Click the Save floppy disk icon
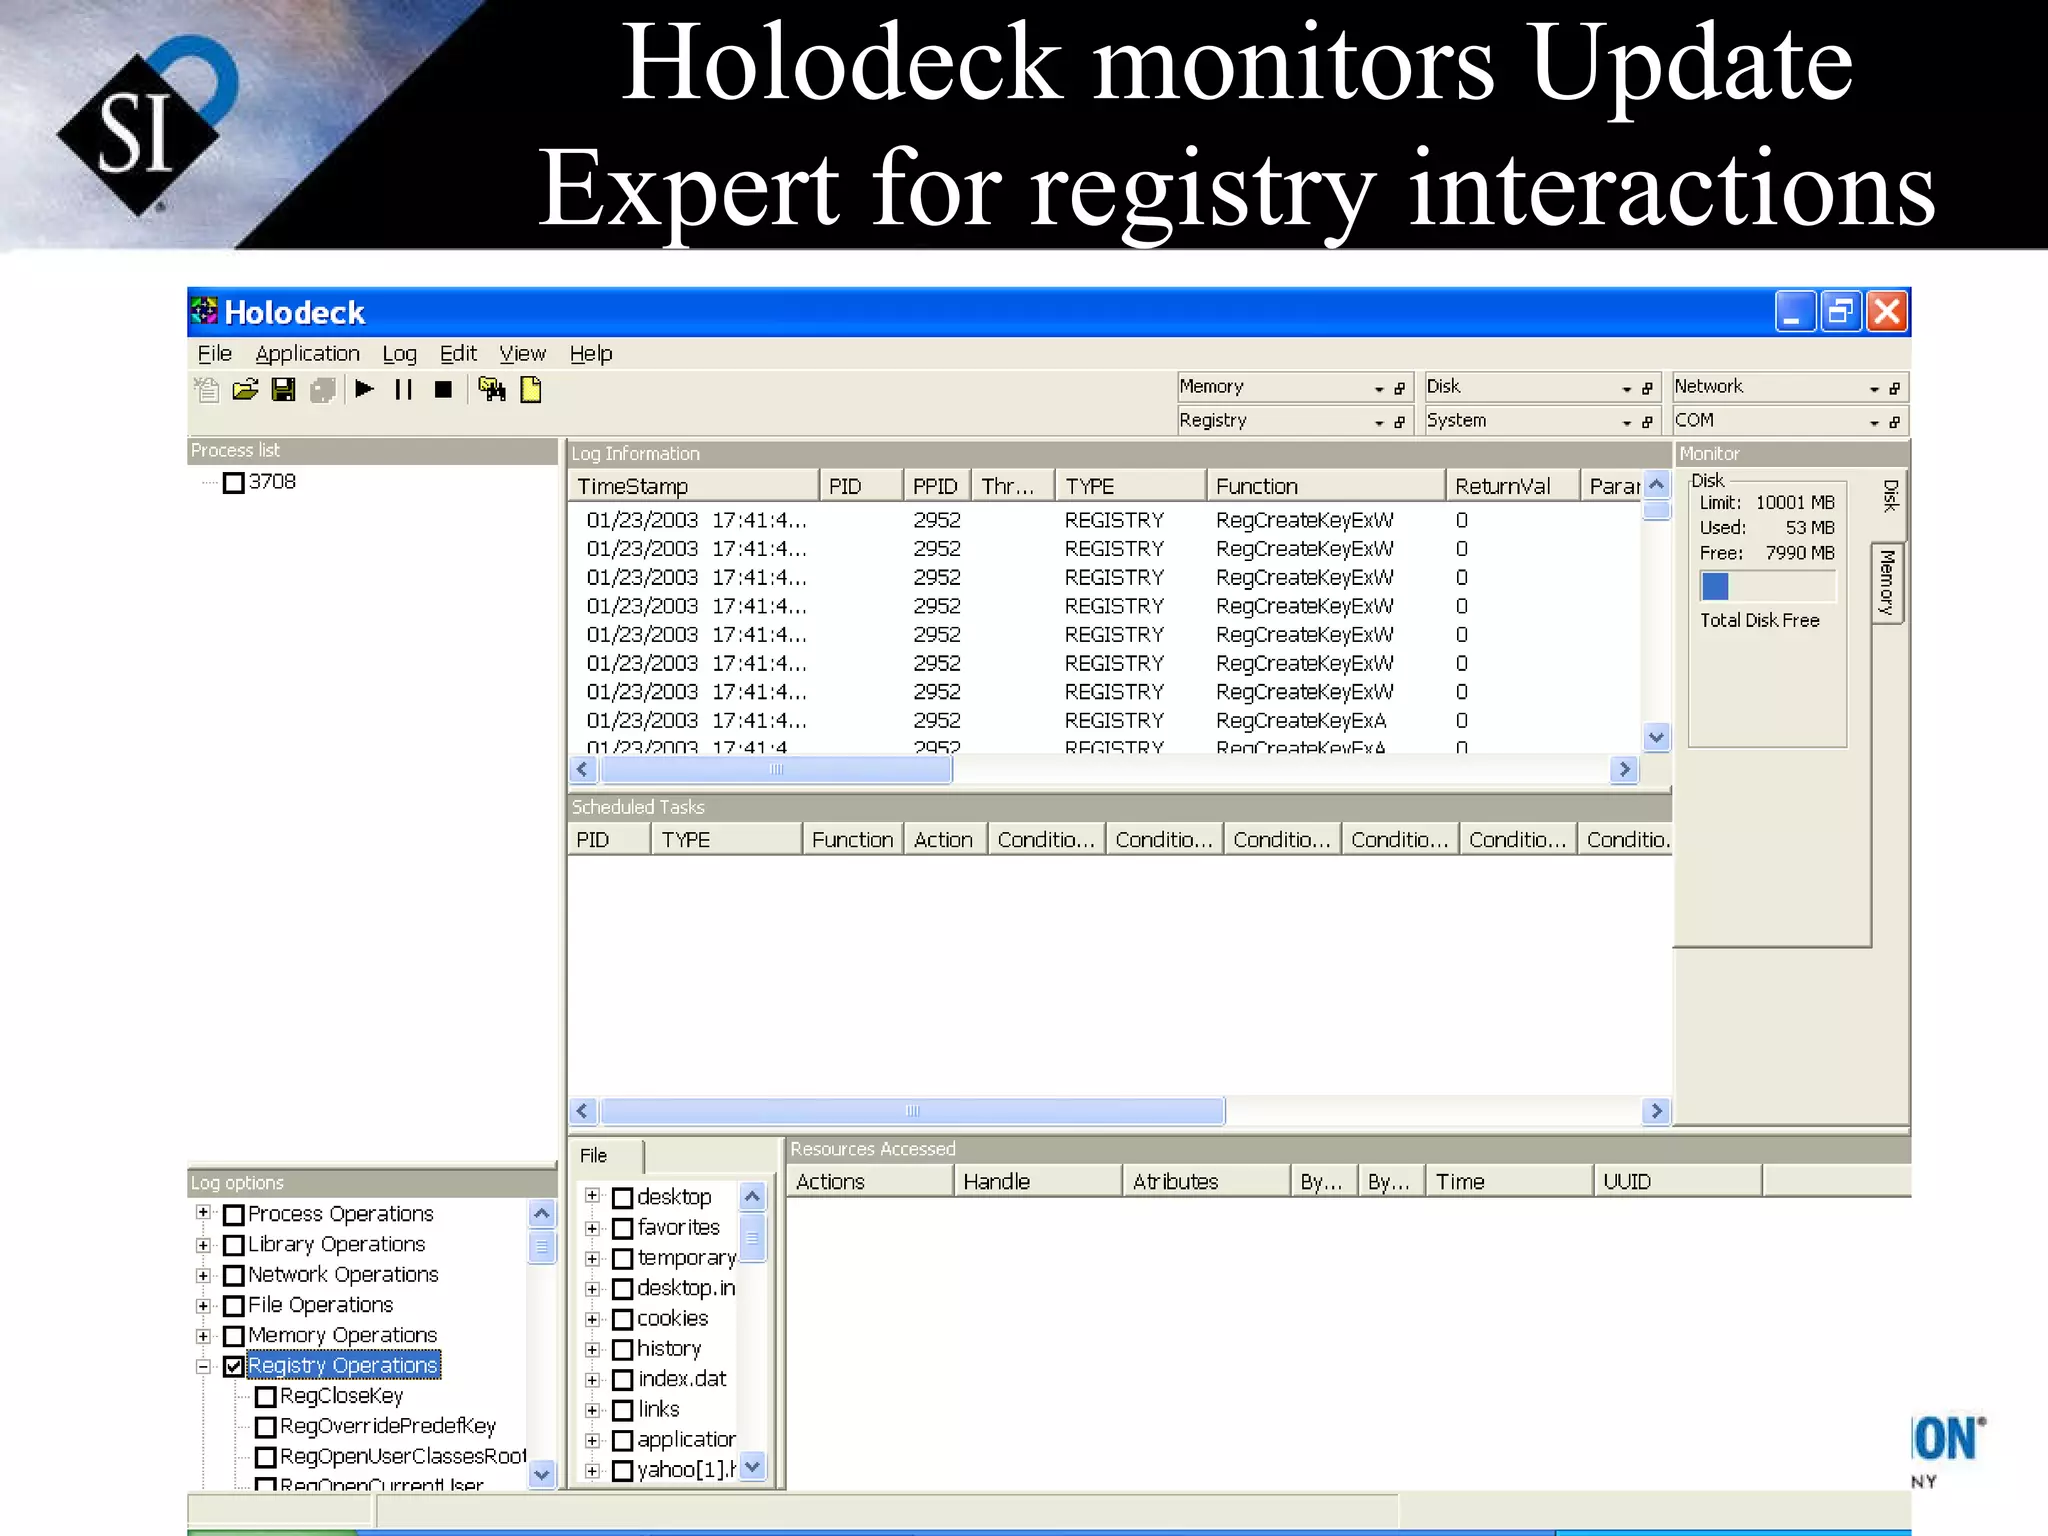 tap(284, 390)
